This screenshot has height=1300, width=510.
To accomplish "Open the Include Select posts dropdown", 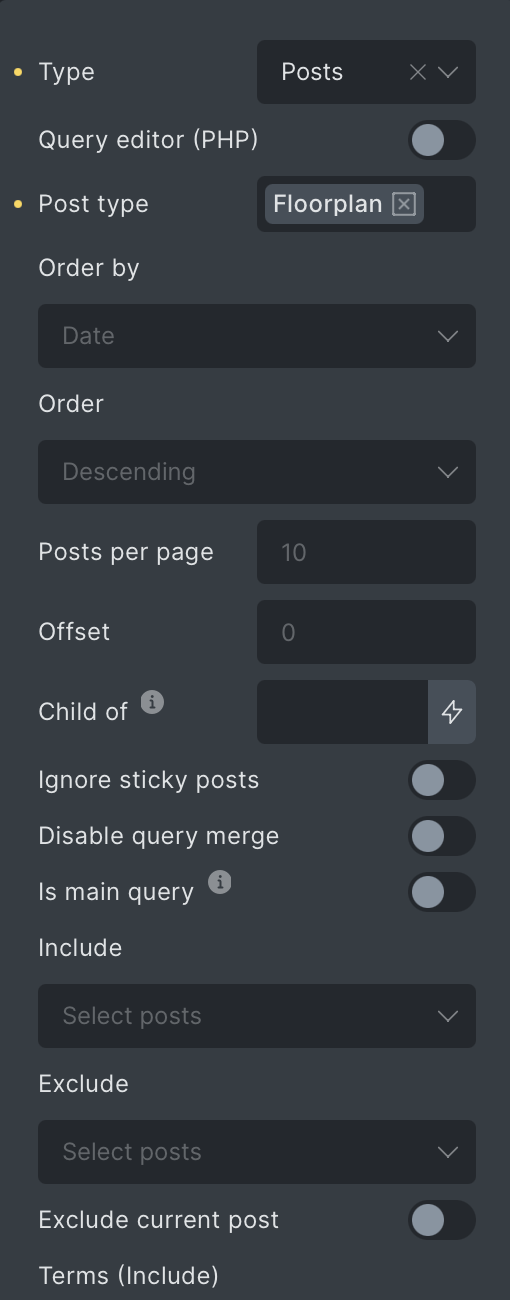I will pyautogui.click(x=257, y=1016).
